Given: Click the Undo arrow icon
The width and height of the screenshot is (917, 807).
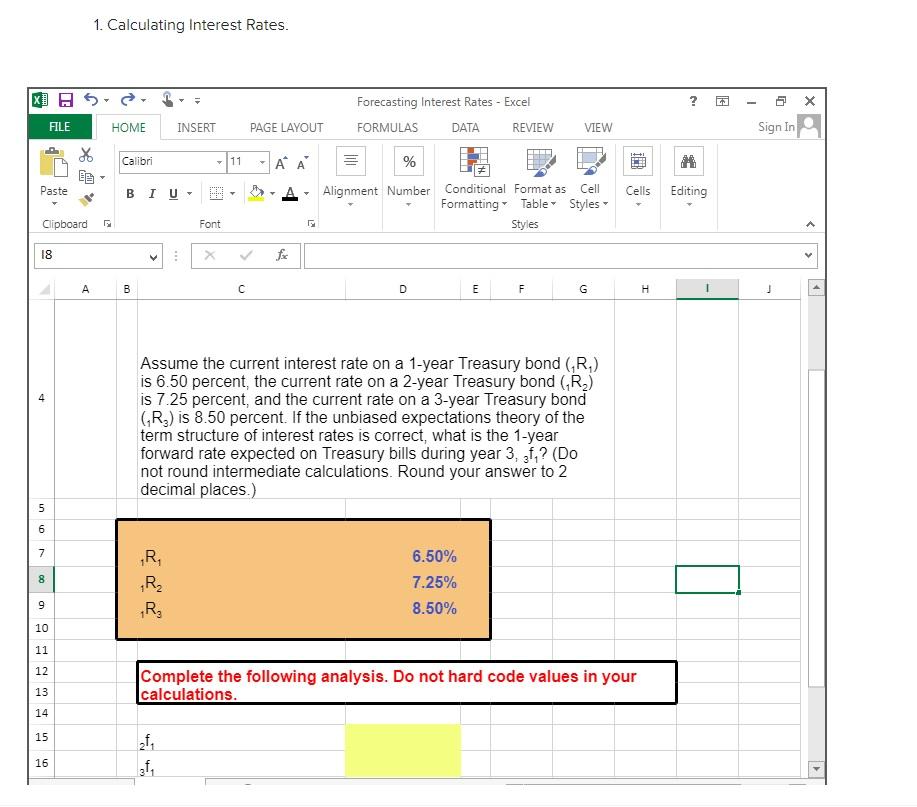Looking at the screenshot, I should 91,99.
